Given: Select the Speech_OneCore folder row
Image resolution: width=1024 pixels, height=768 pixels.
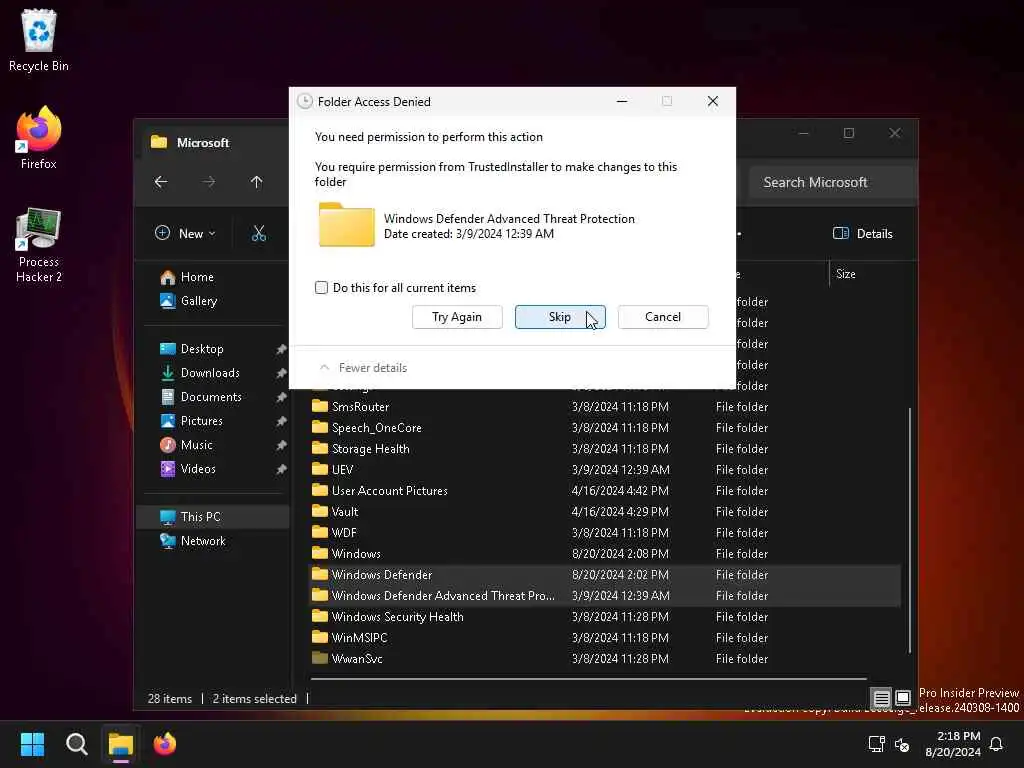Looking at the screenshot, I should [605, 428].
